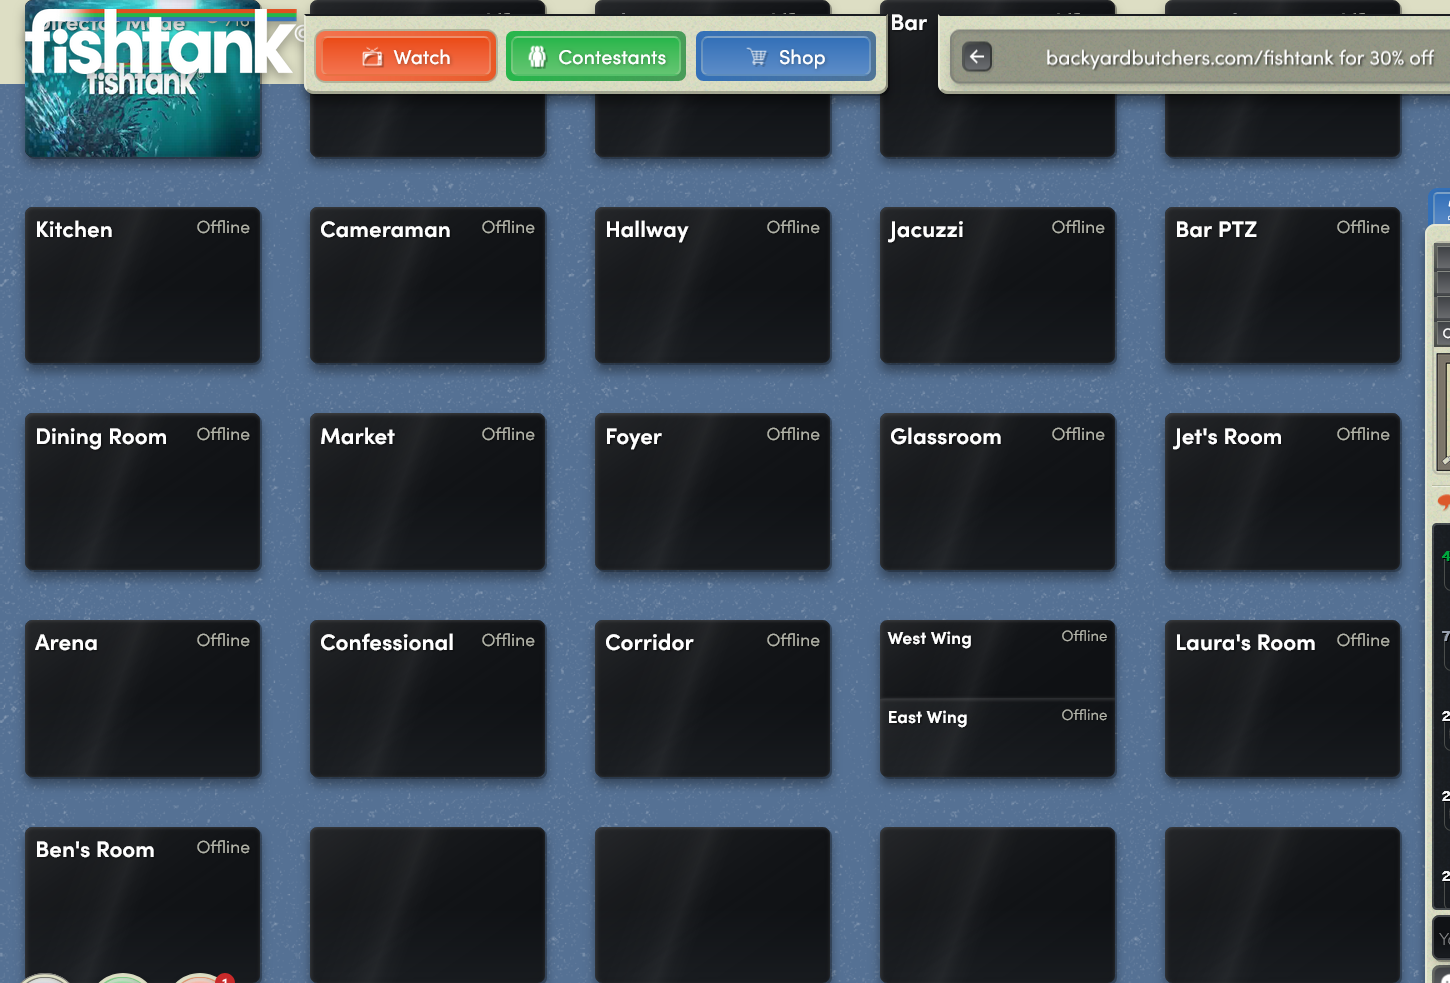Select the Cameraman camera feed
This screenshot has width=1450, height=983.
[428, 285]
